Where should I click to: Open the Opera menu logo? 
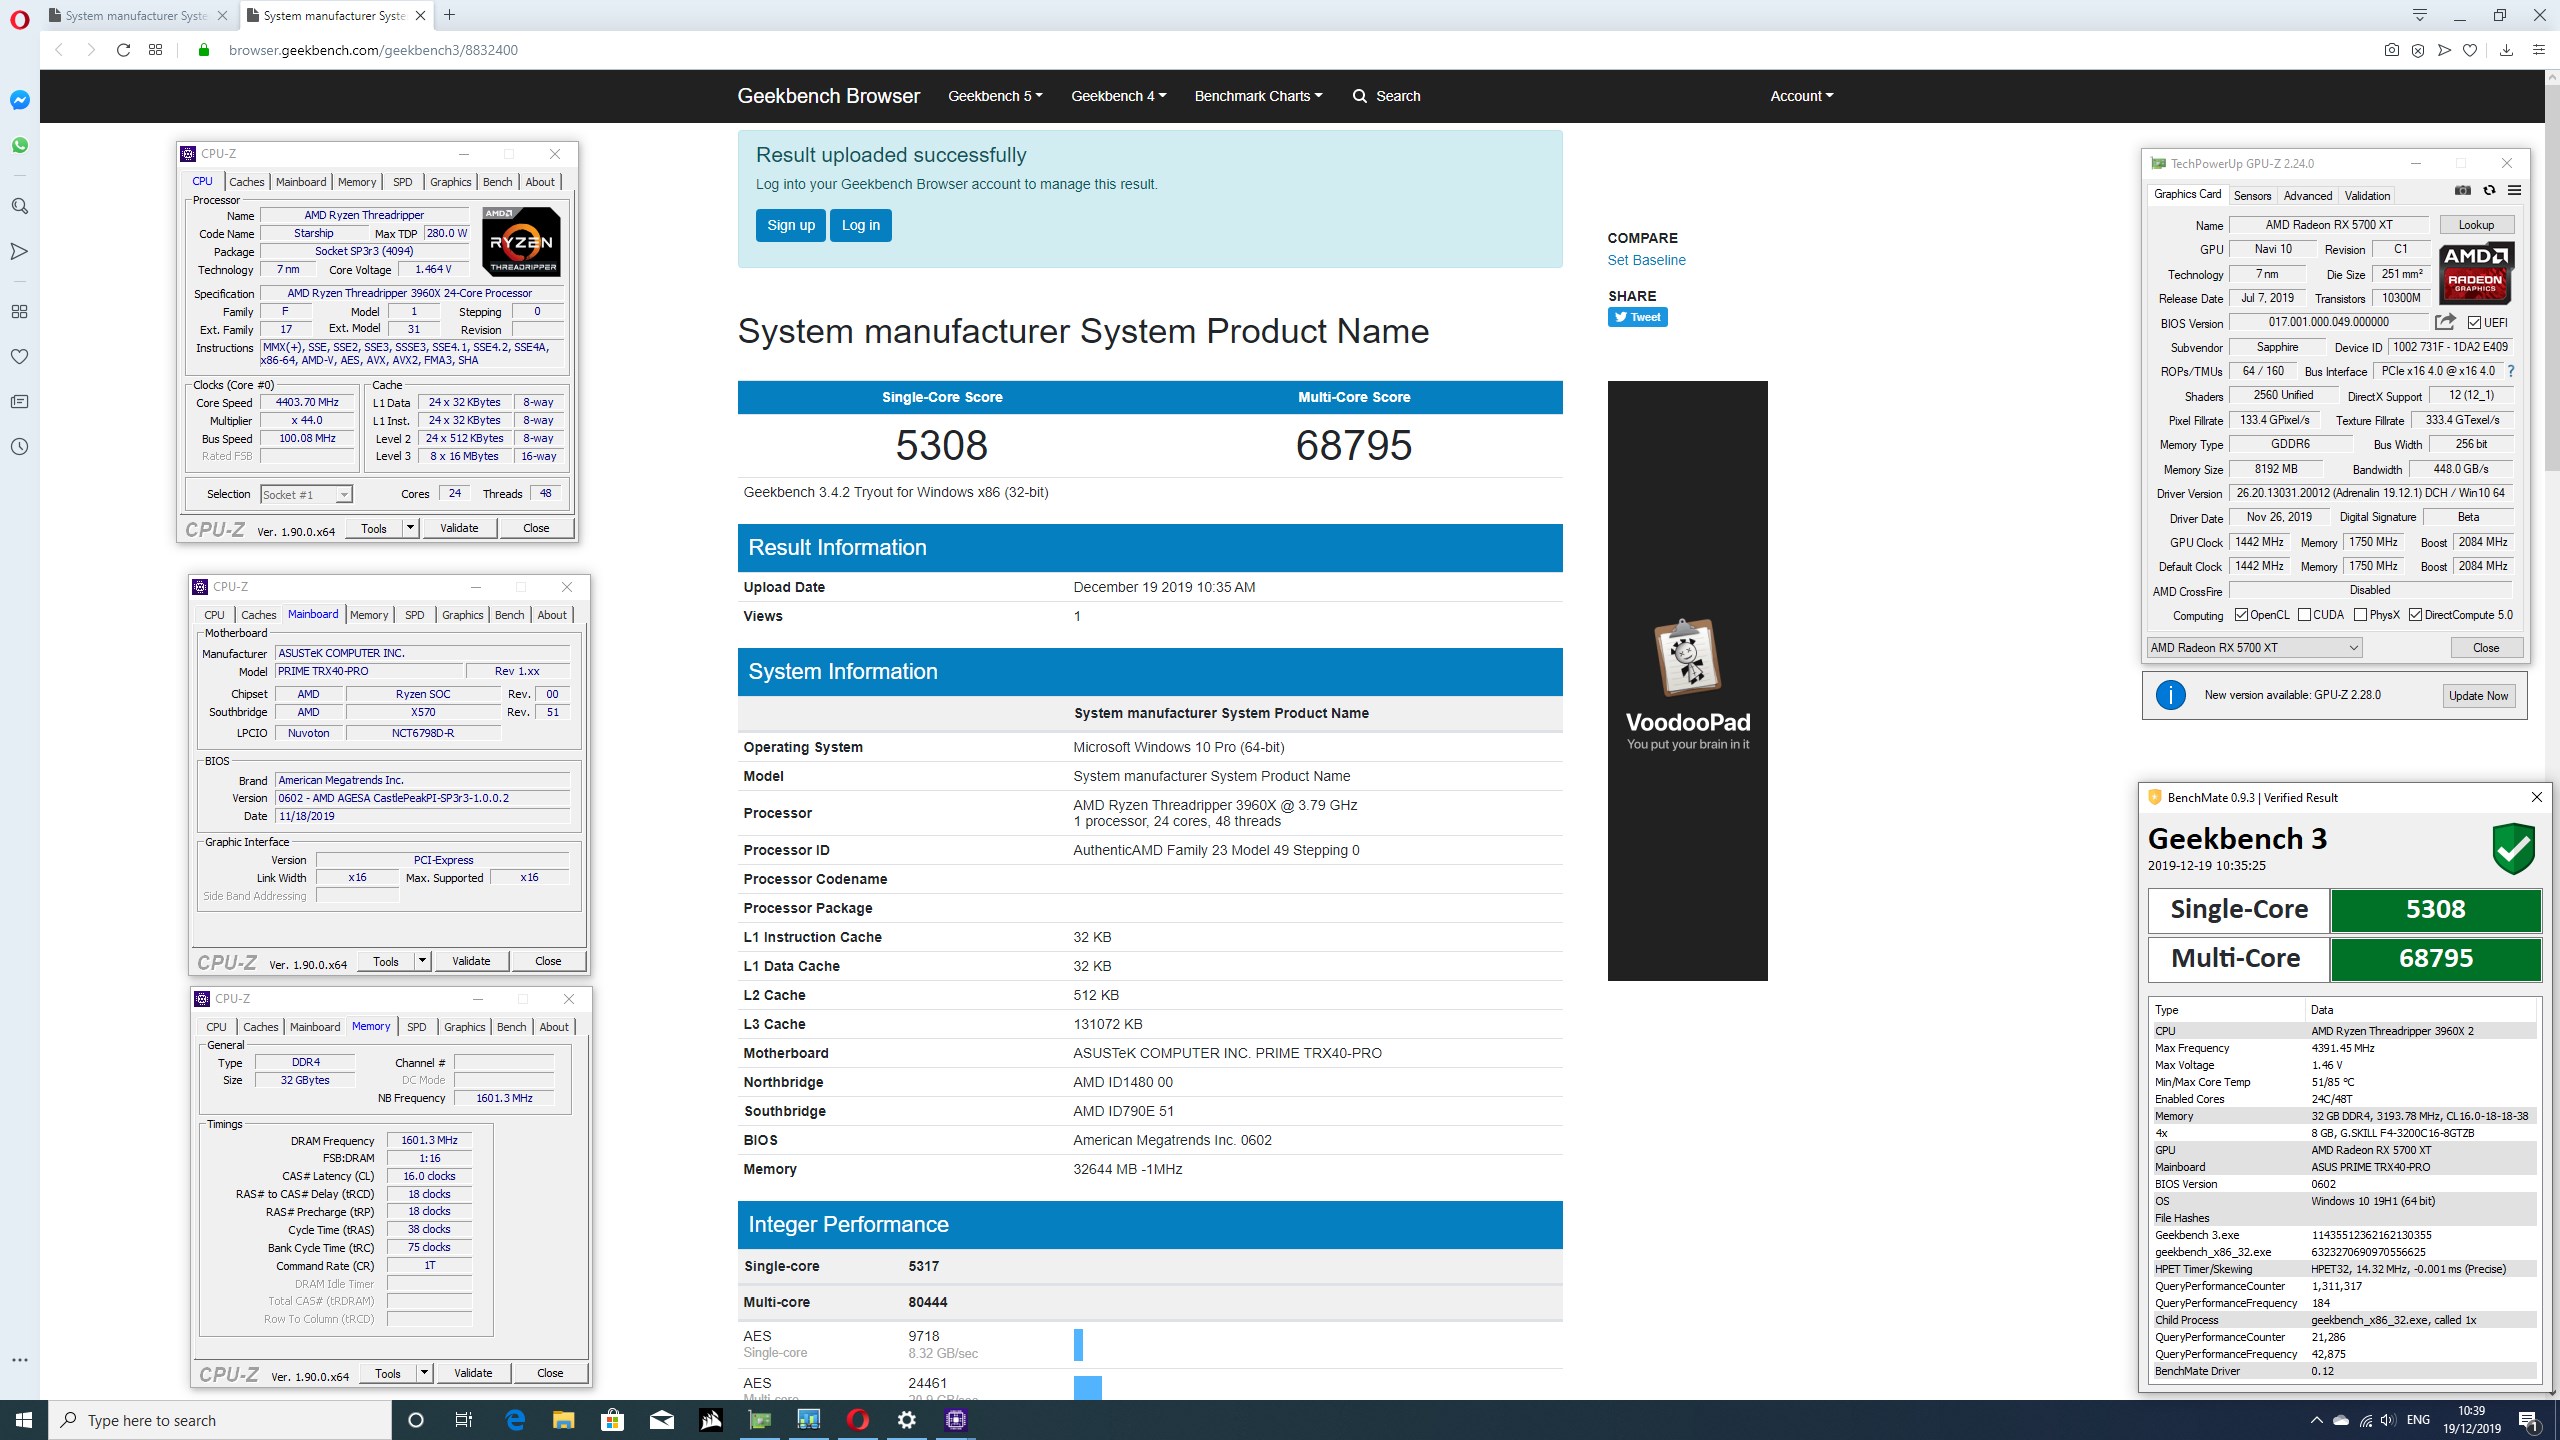point(19,19)
